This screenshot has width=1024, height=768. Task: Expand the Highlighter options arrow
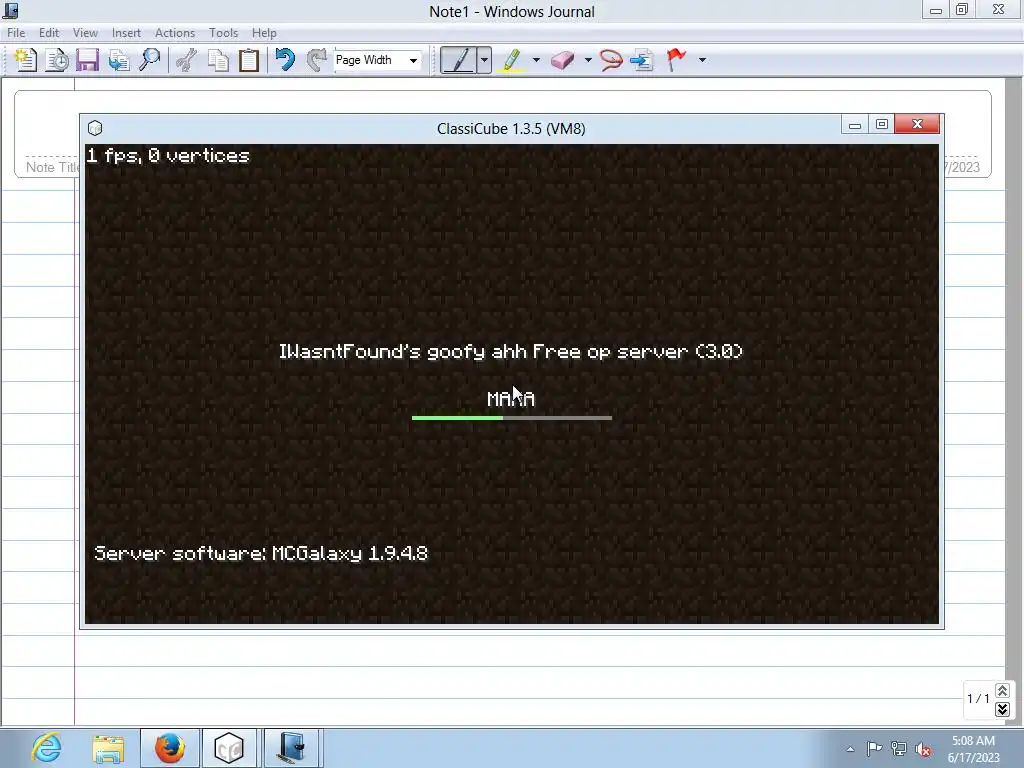[536, 60]
